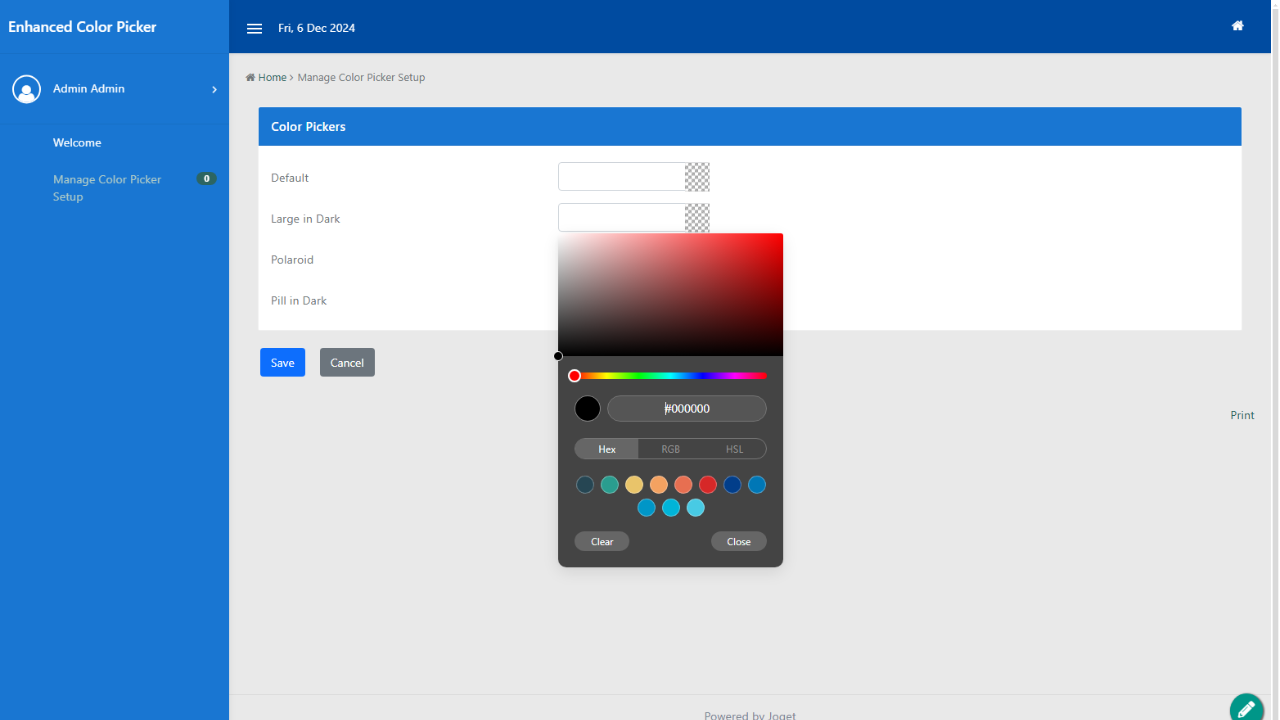
Task: Click the hex value input field
Action: [687, 409]
